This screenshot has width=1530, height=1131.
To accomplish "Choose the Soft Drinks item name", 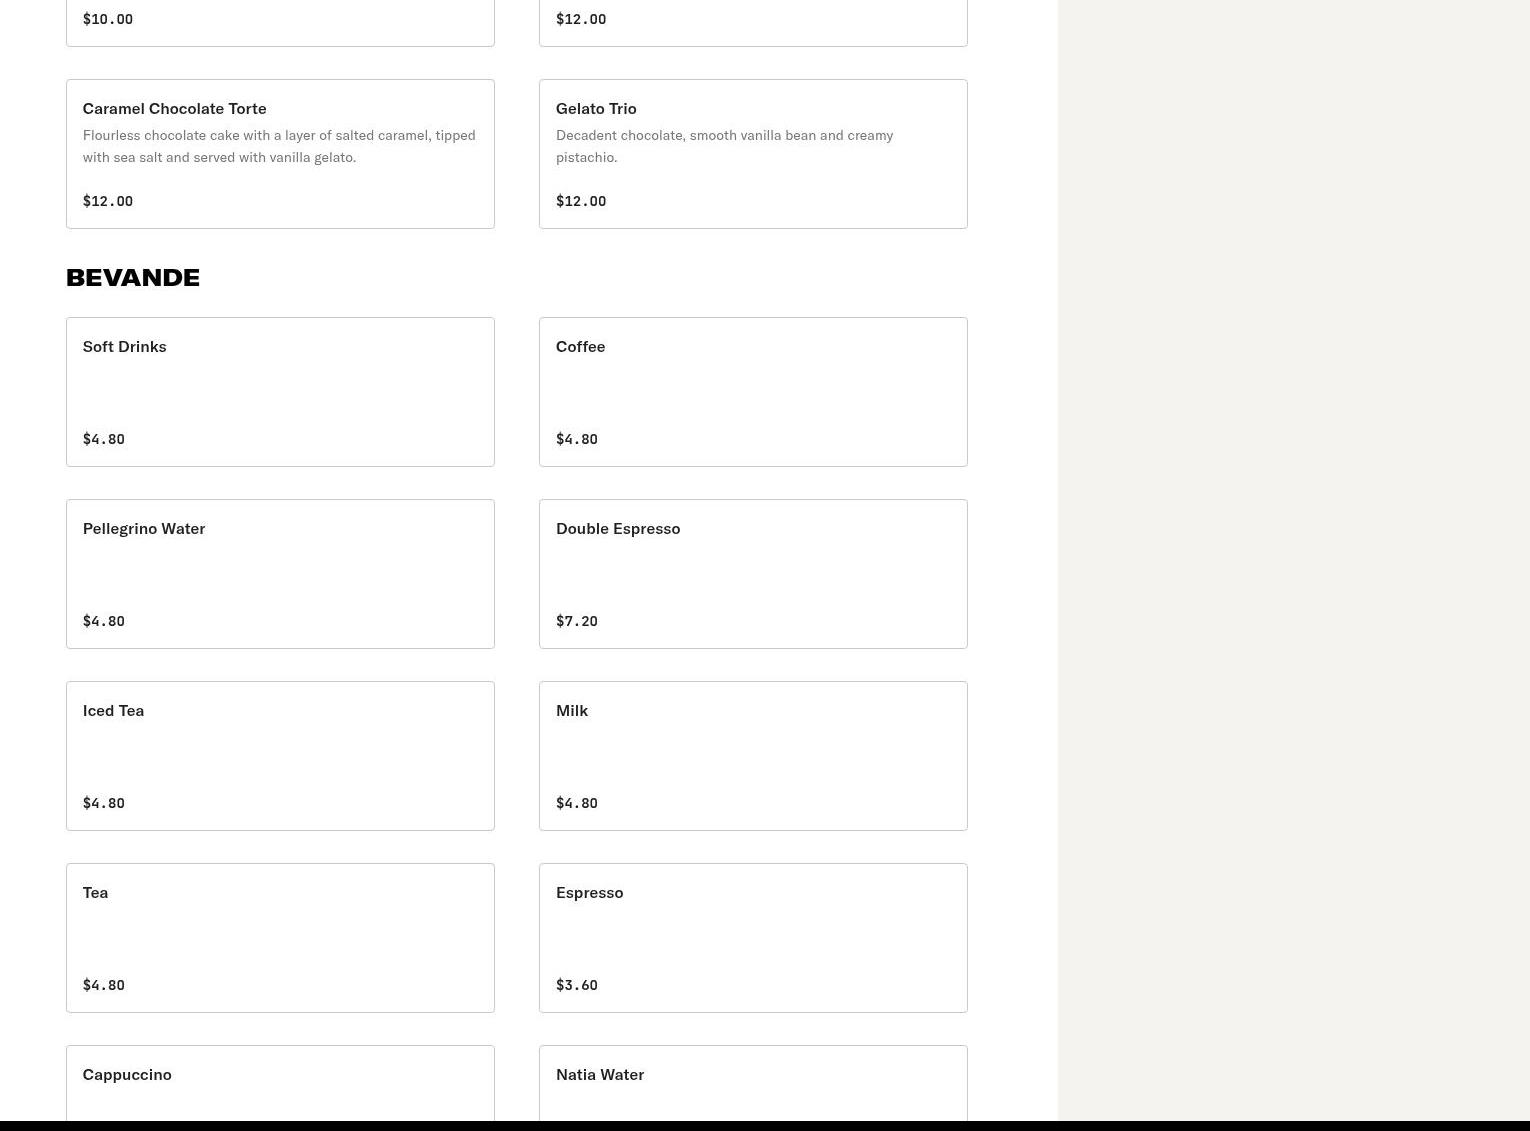I will pos(125,346).
